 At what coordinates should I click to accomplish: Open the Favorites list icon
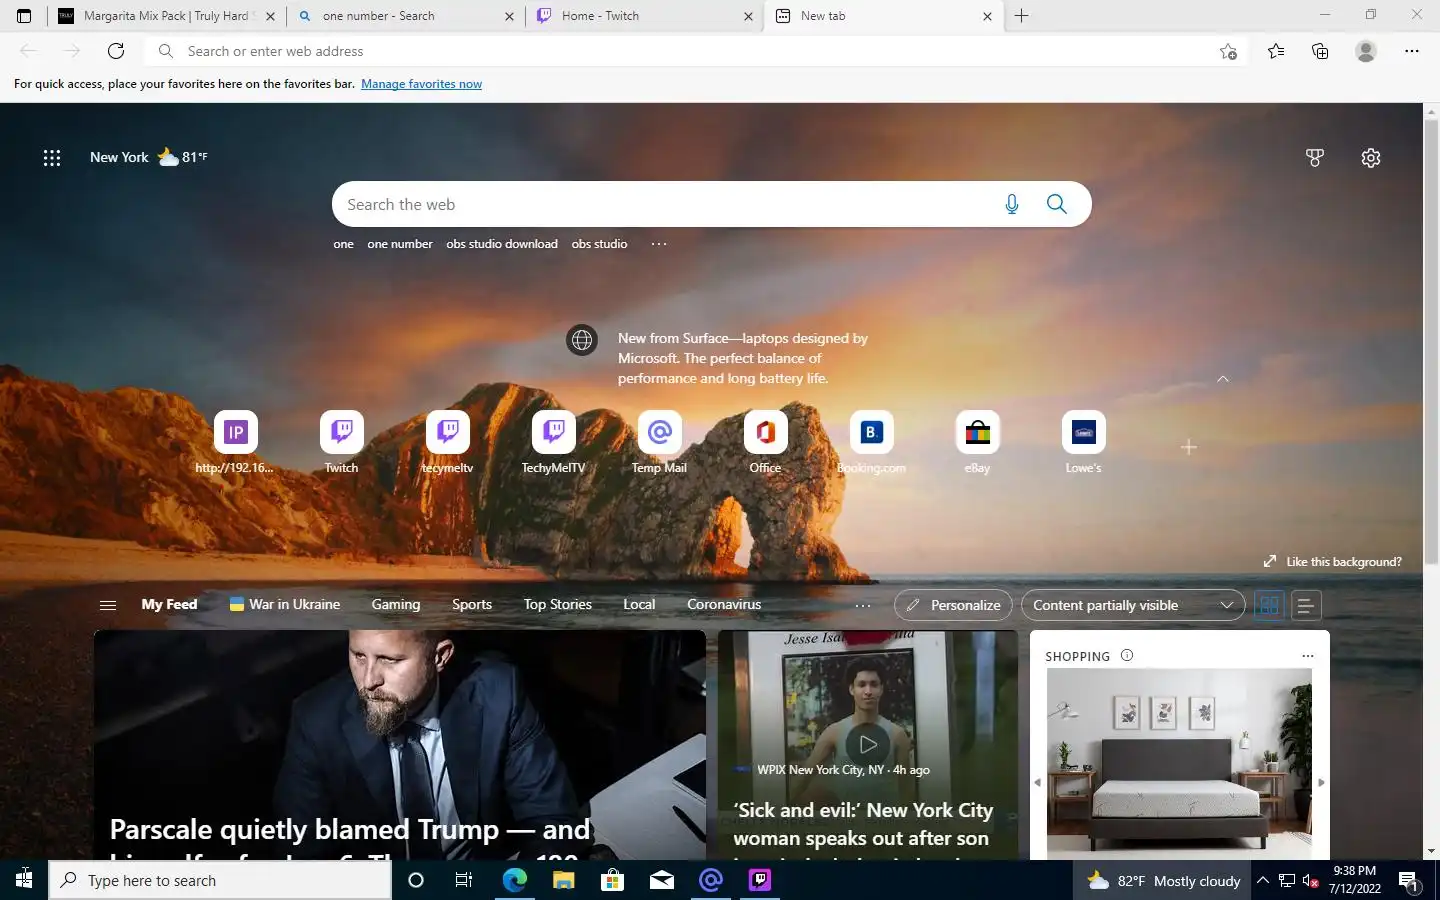point(1276,51)
